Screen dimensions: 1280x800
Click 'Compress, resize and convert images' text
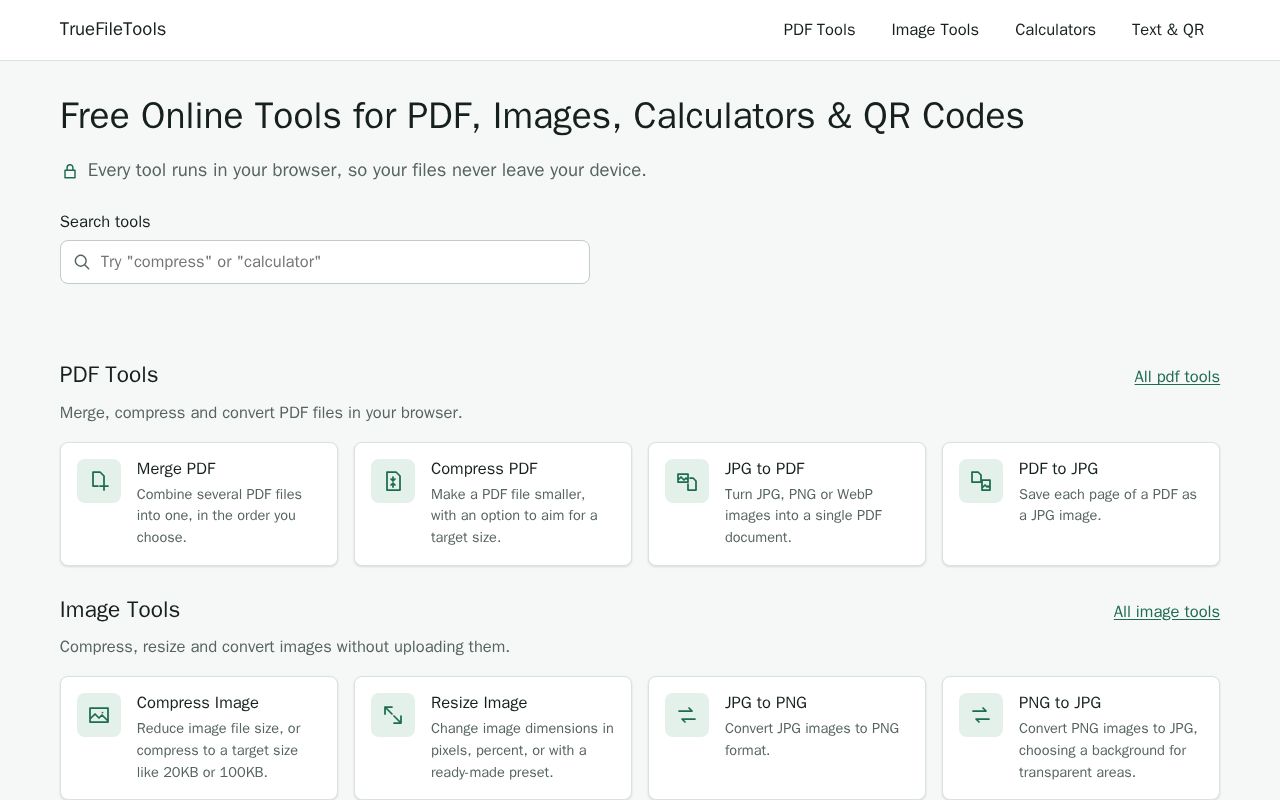tap(285, 647)
